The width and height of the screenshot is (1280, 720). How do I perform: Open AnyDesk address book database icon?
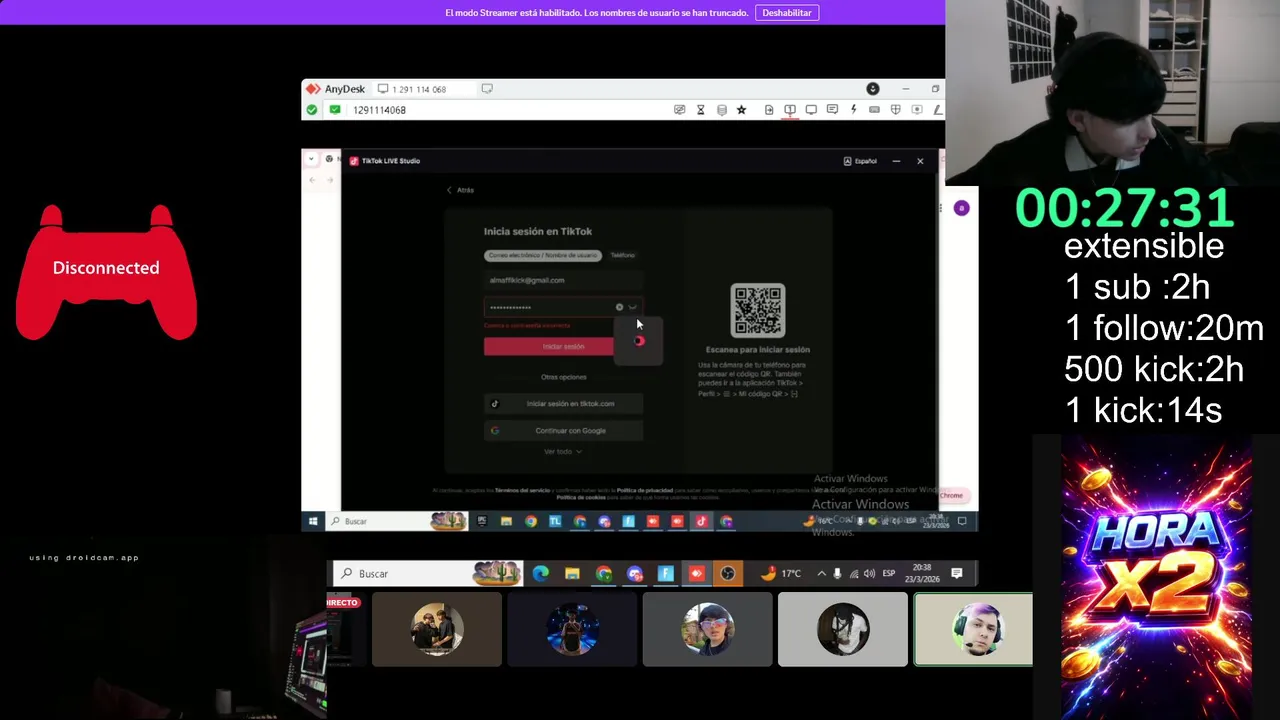tap(722, 110)
